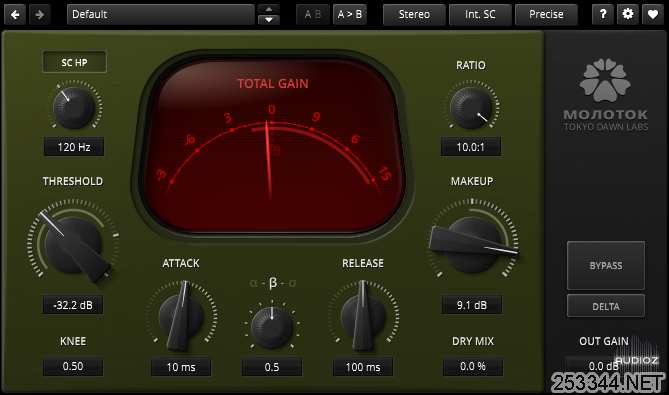Open the Stereo channel mode selector
This screenshot has width=669, height=395.
414,15
